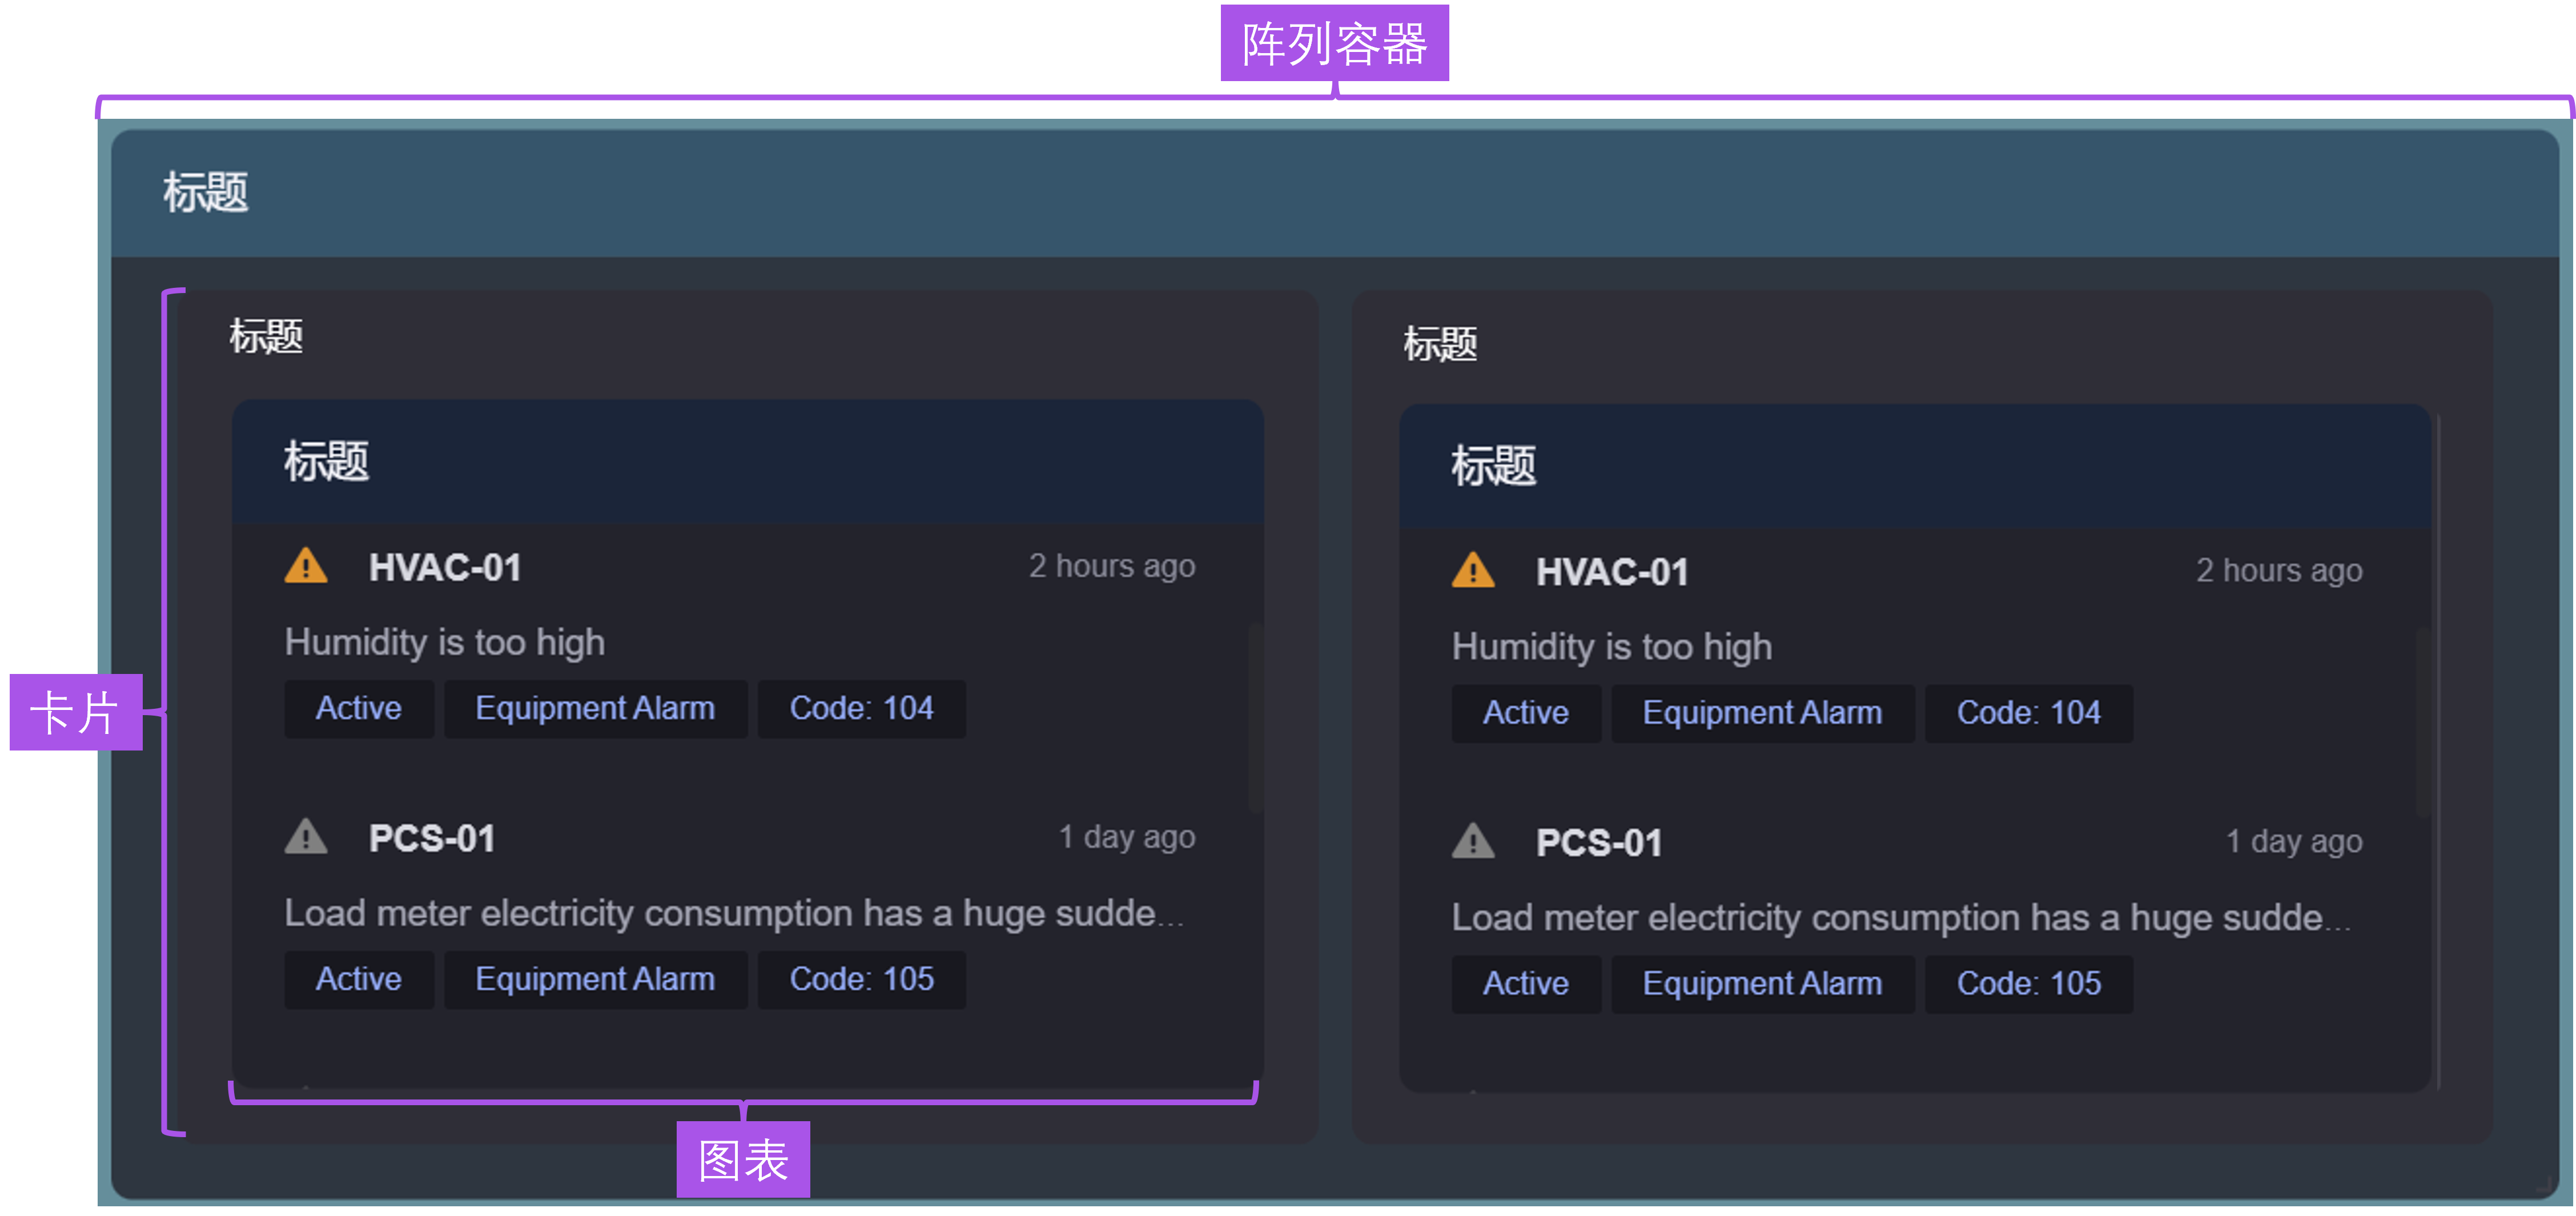Click the Code: 105 tag in the right card
The width and height of the screenshot is (2576, 1216).
[2028, 984]
